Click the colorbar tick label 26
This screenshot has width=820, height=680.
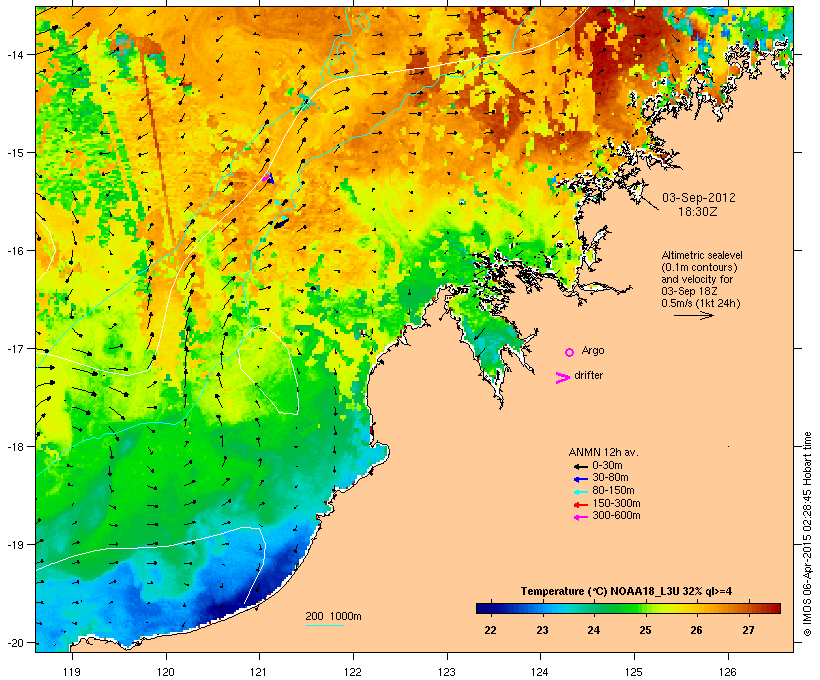coord(697,630)
